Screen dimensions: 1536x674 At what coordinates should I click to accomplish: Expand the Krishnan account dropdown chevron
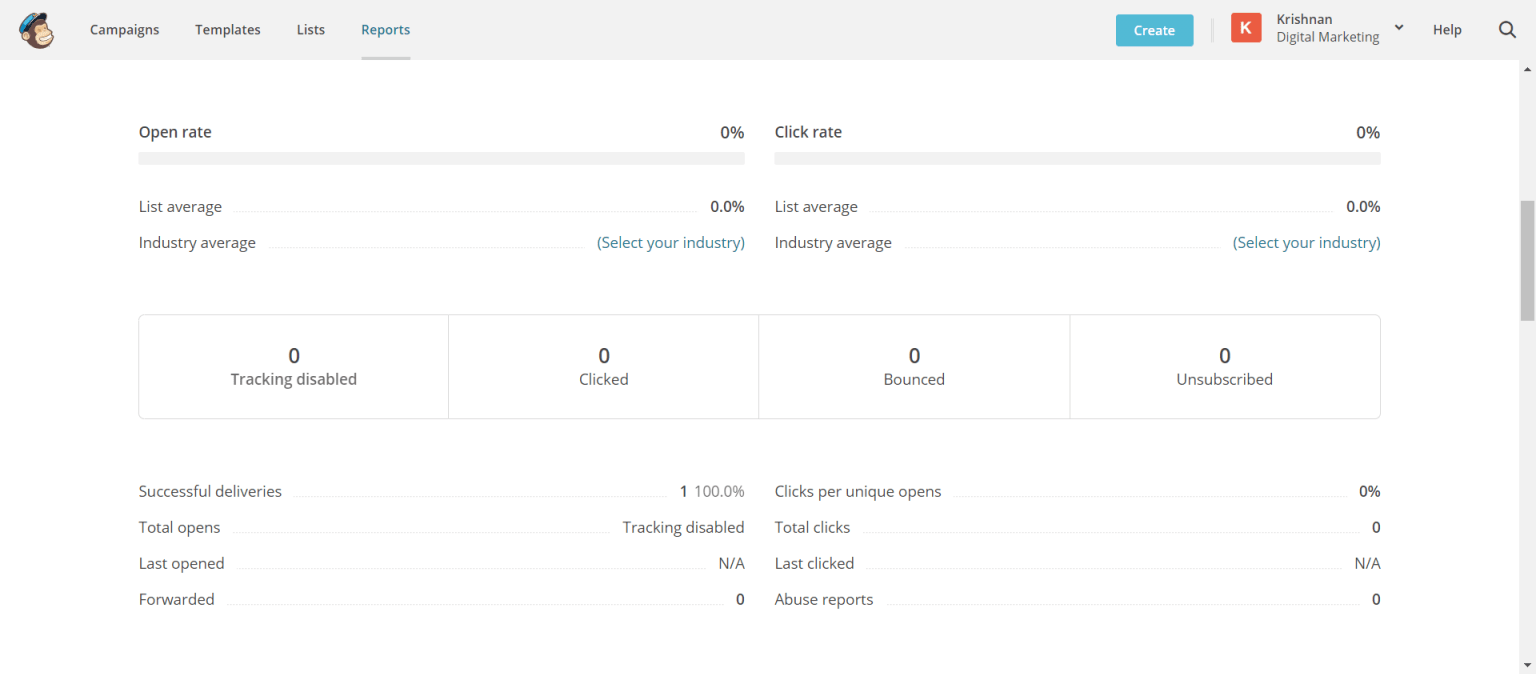pos(1399,28)
